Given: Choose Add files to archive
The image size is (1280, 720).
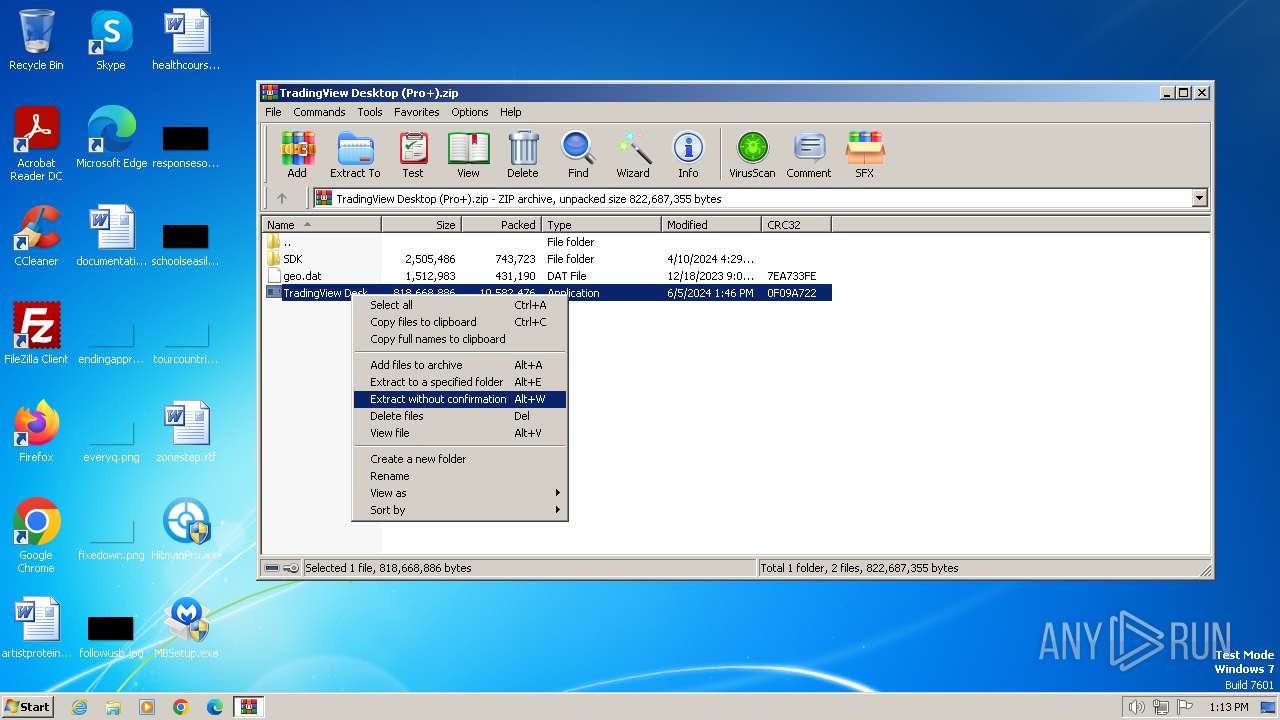Looking at the screenshot, I should tap(460, 365).
